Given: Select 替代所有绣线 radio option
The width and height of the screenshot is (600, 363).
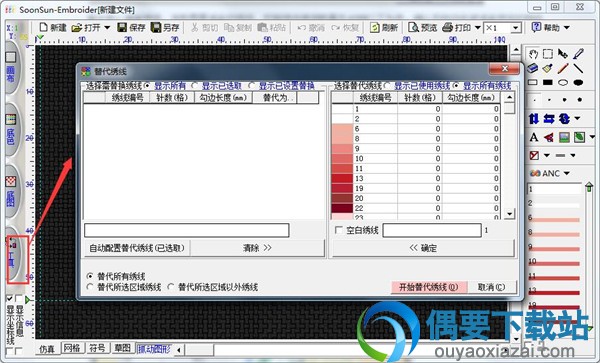Looking at the screenshot, I should pos(90,276).
